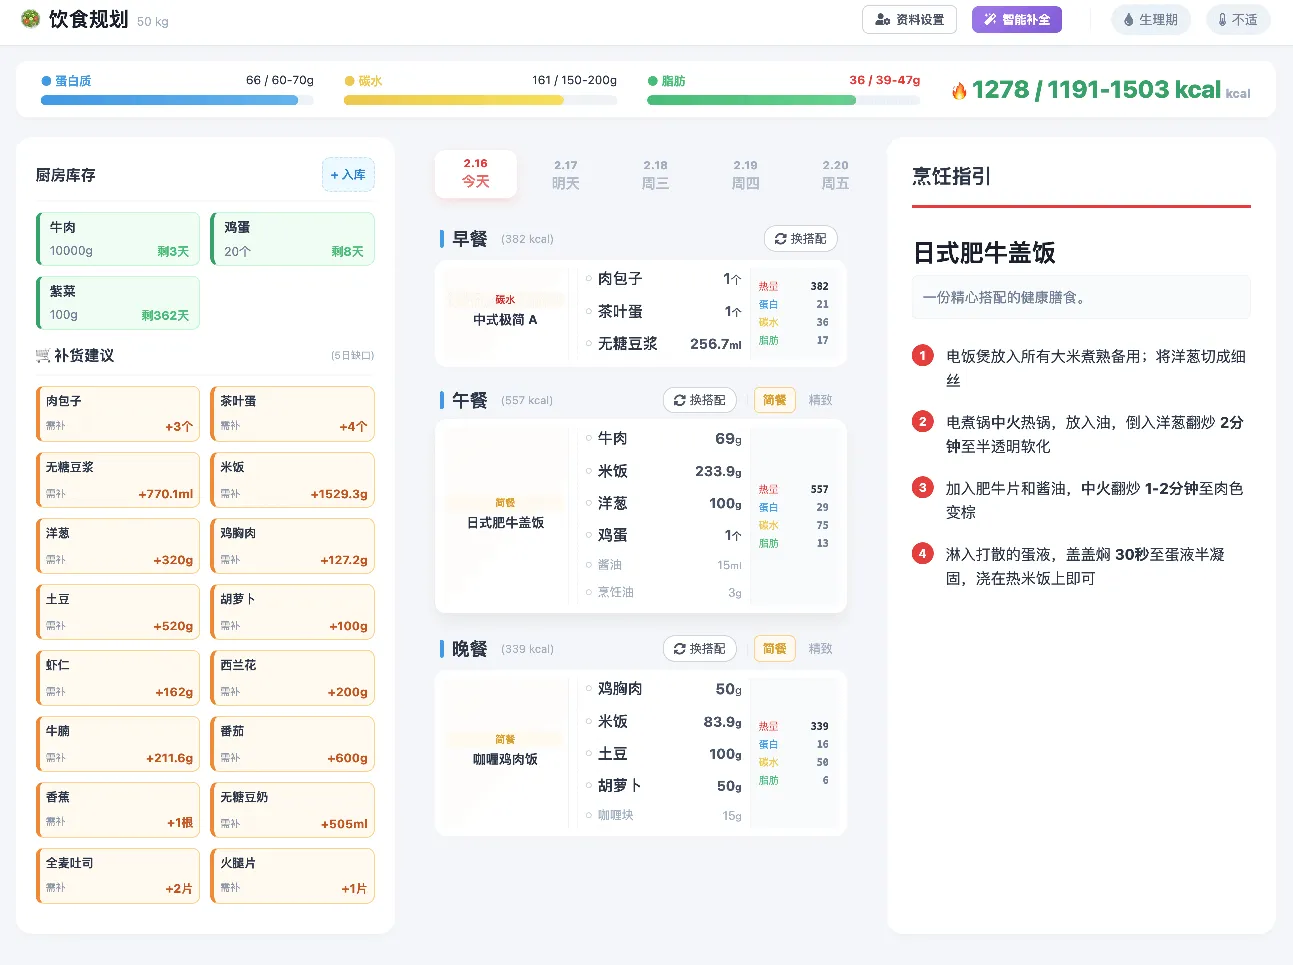The height and width of the screenshot is (965, 1293).
Task: Select 简餐 mode for dinner
Action: 774,649
